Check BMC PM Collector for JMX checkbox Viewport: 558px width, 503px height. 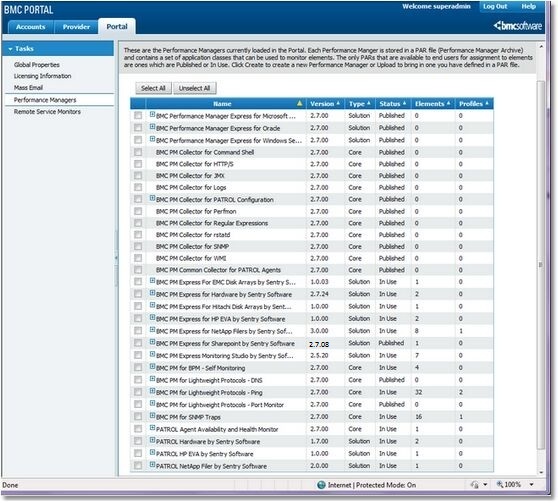[138, 175]
